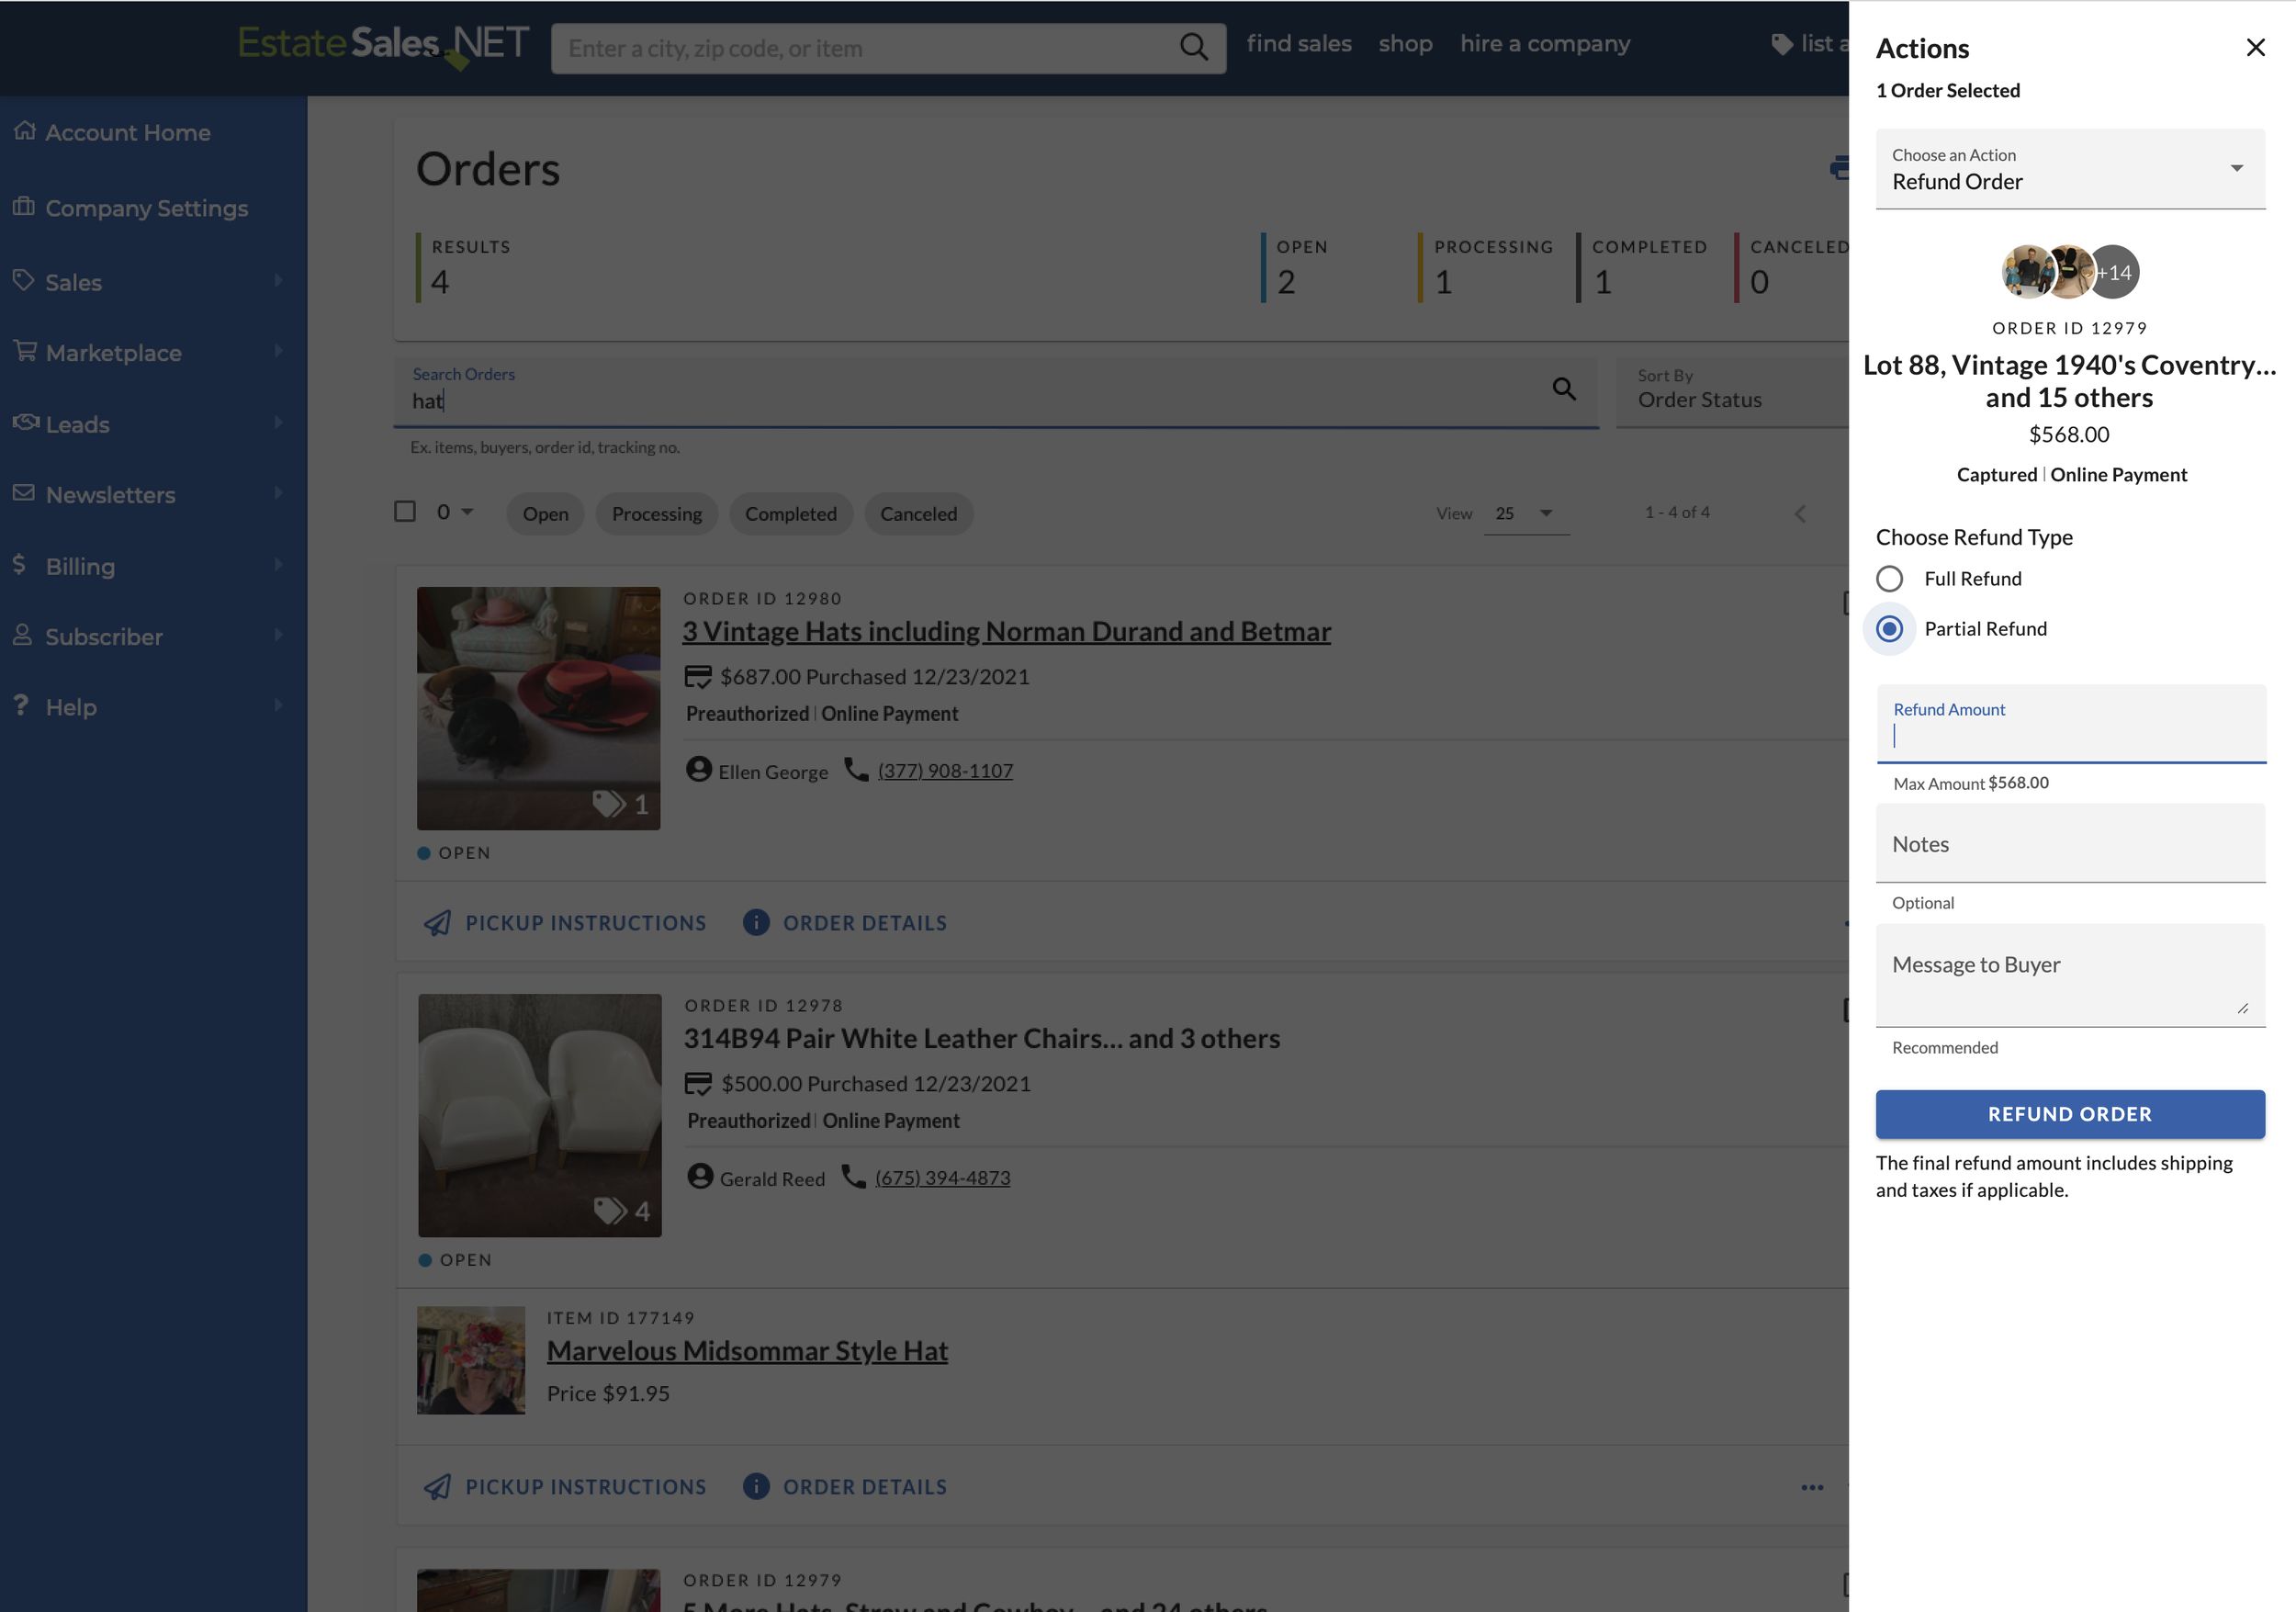Click the Subscriber person icon
This screenshot has height=1612, width=2296.
(23, 635)
